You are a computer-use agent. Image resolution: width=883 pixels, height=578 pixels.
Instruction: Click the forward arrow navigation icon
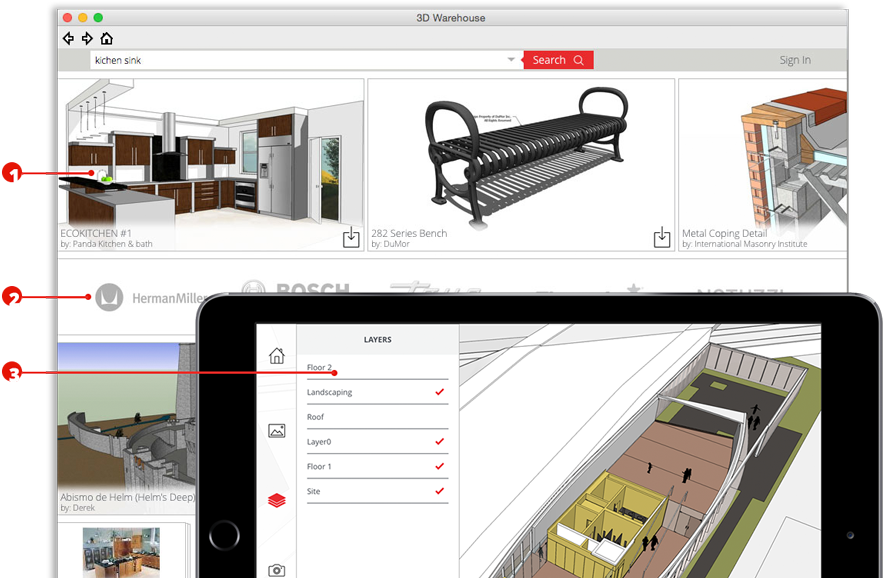[87, 39]
